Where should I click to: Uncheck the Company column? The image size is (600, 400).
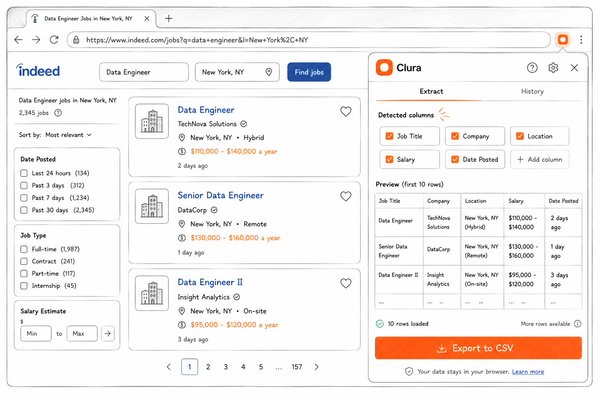pos(455,136)
